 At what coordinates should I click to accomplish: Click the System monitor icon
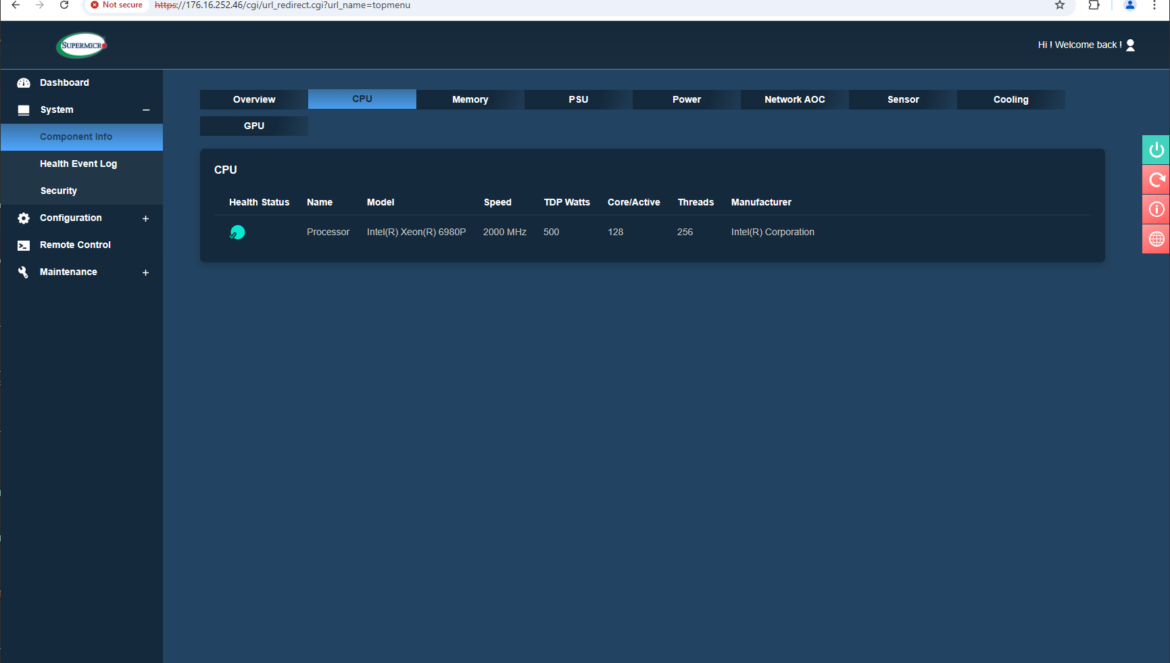[x=24, y=110]
